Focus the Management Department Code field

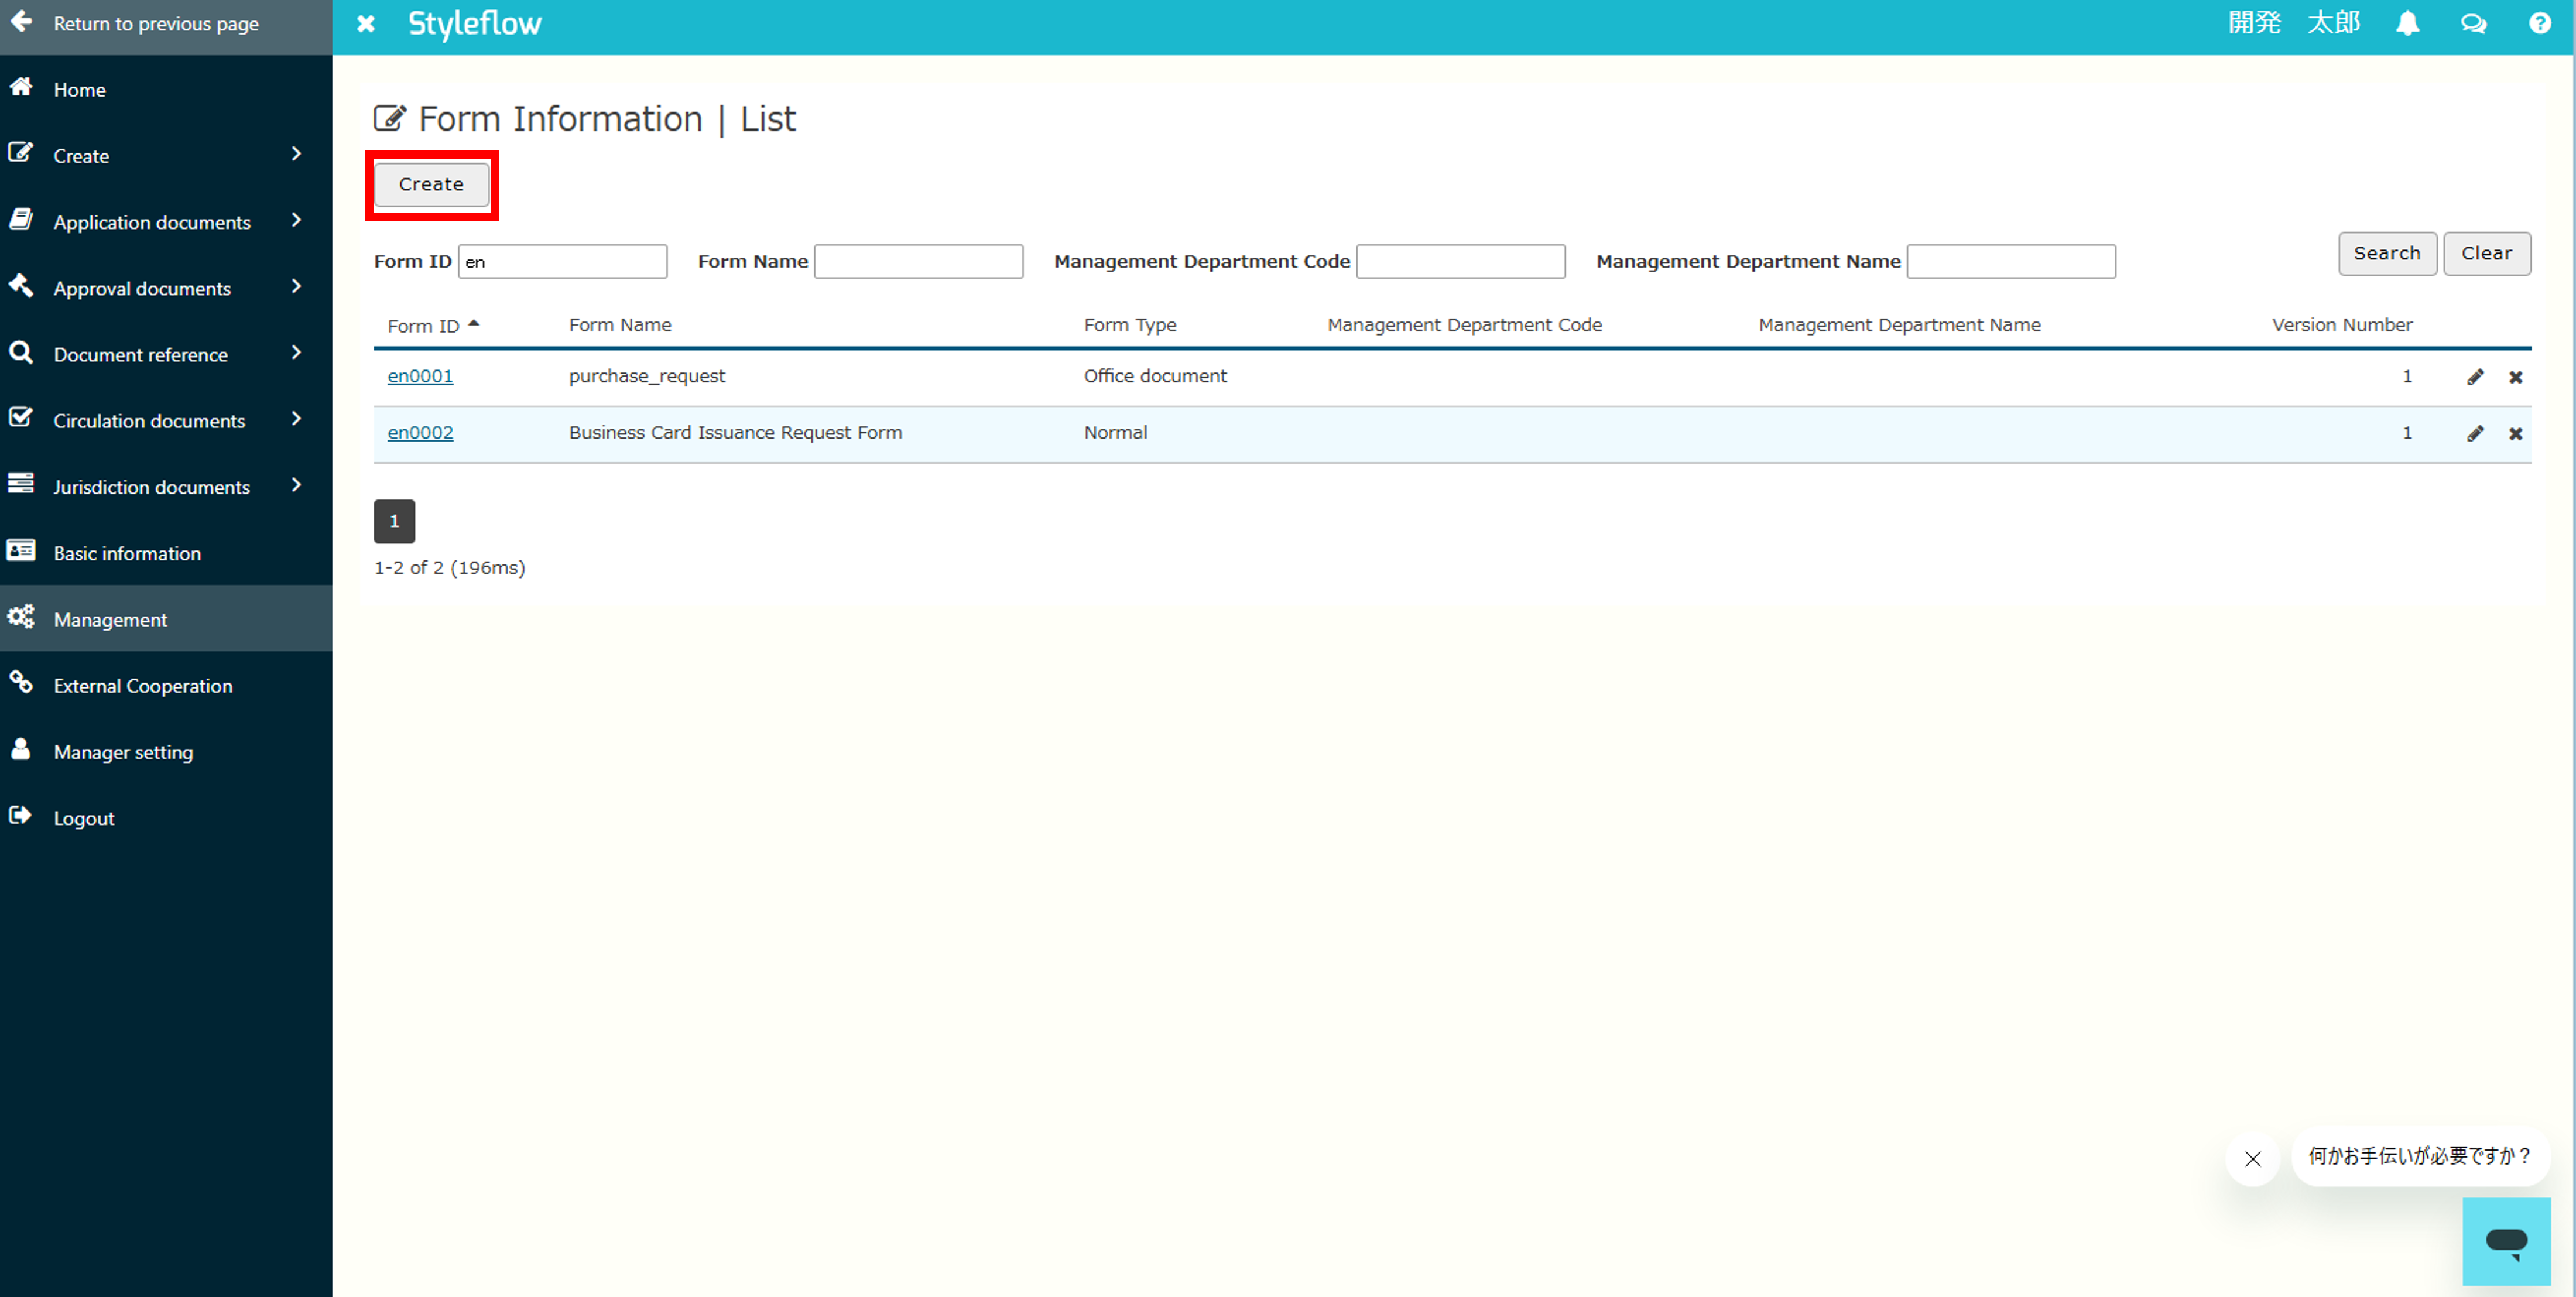click(1461, 261)
